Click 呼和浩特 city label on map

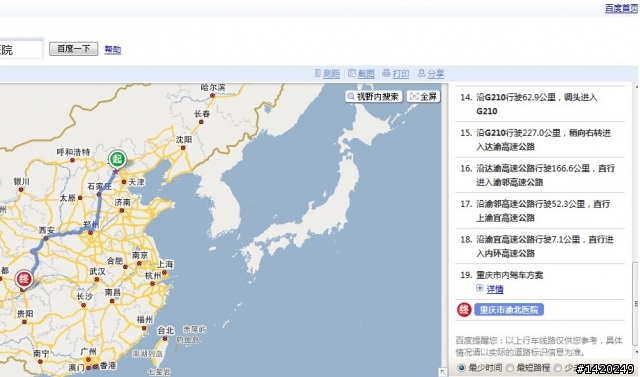73,152
